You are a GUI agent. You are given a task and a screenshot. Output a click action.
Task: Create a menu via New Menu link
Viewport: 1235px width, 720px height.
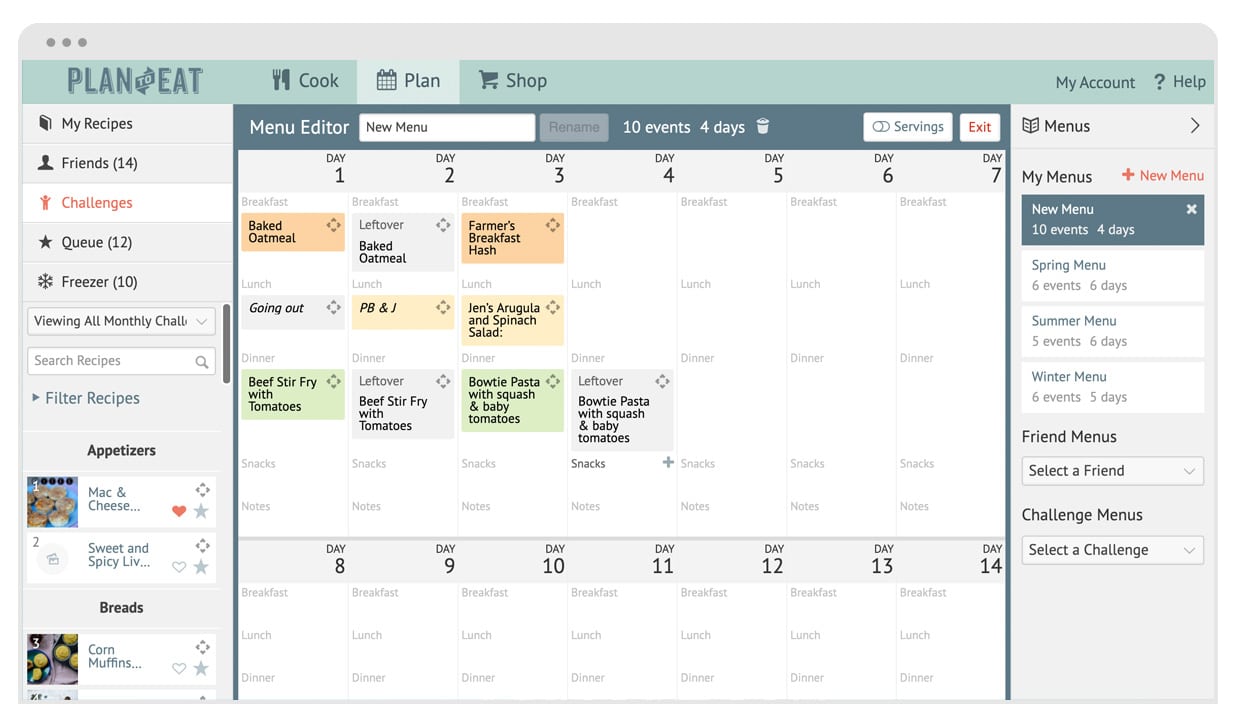click(1162, 176)
